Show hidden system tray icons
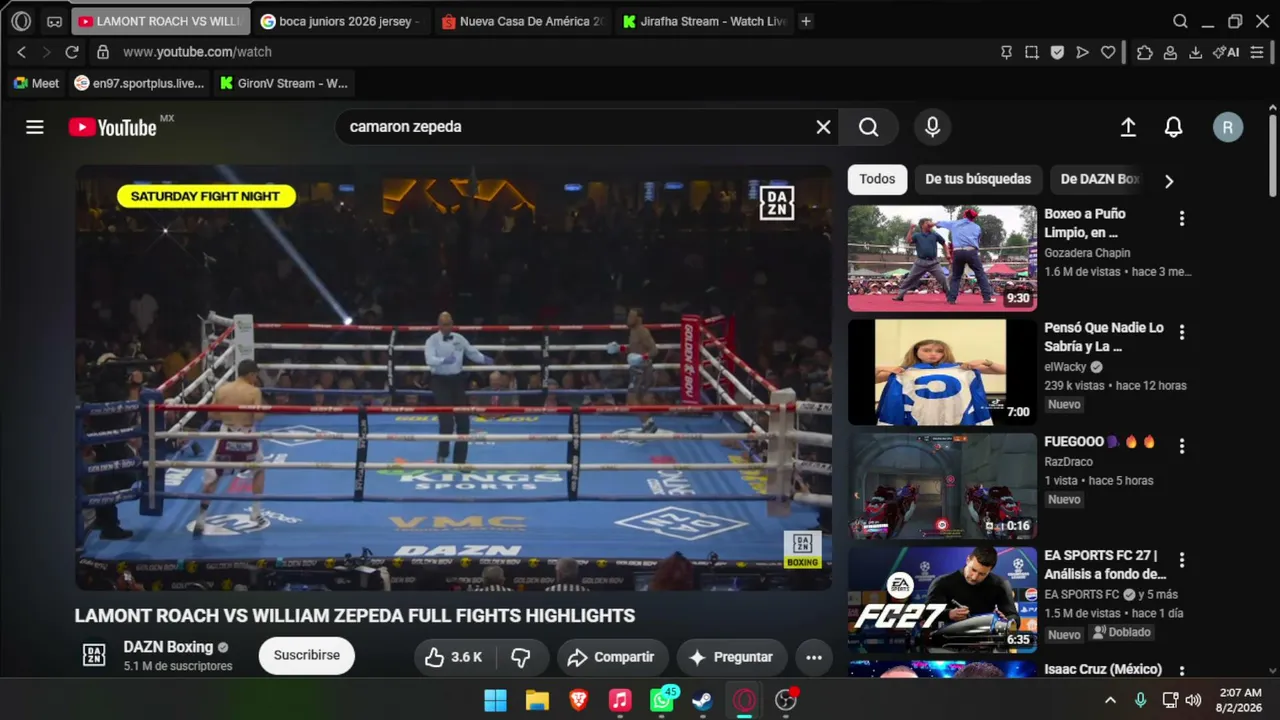The width and height of the screenshot is (1280, 720). click(x=1110, y=700)
